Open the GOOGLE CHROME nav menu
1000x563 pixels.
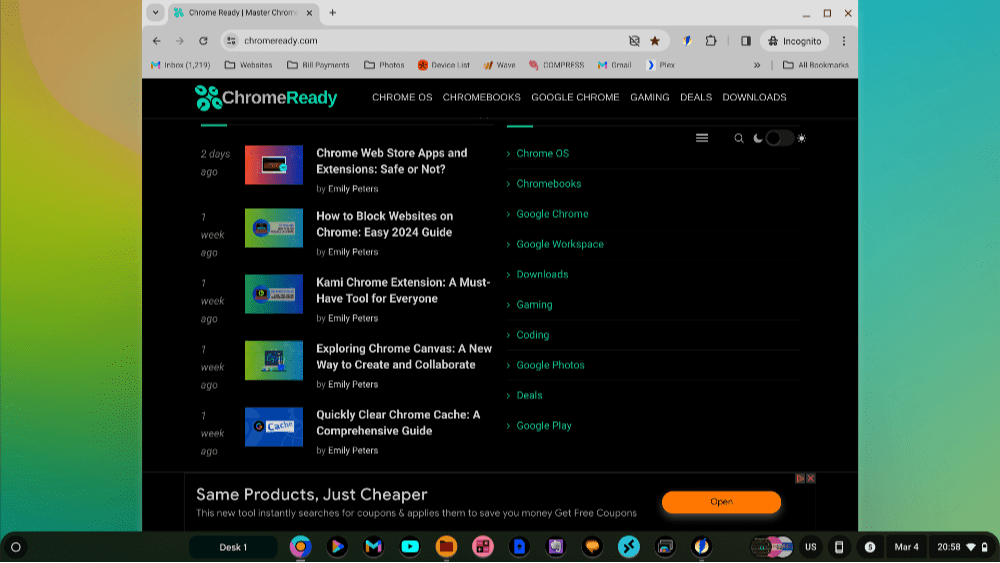tap(575, 98)
